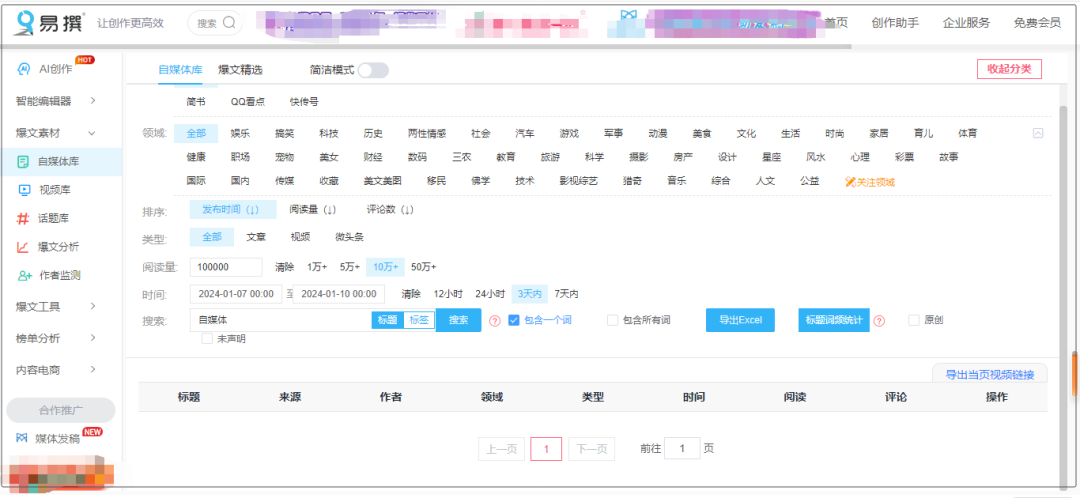Switch search mode to 标签

click(x=419, y=320)
